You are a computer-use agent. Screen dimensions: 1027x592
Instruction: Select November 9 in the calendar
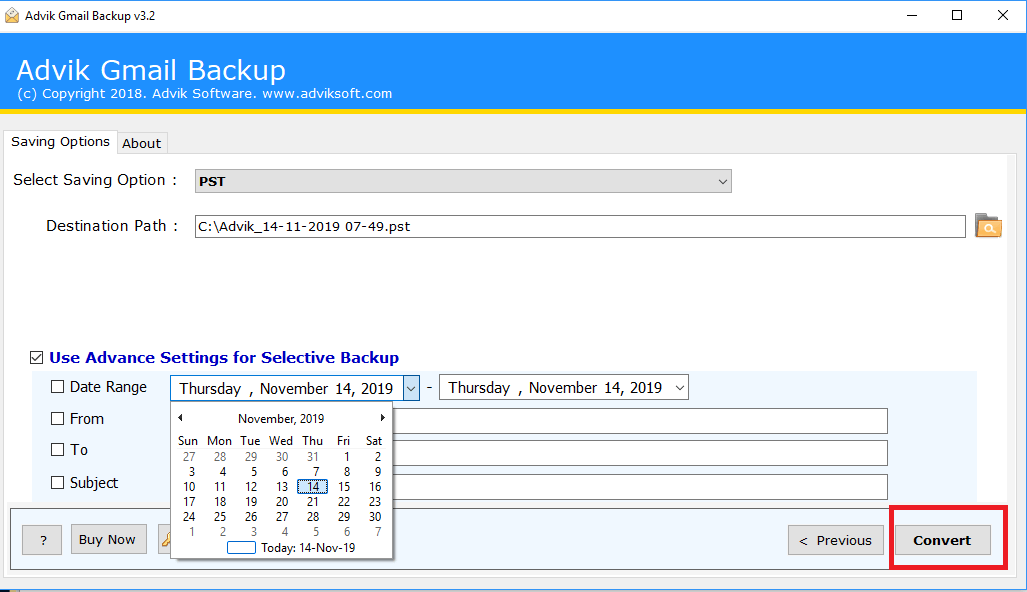(377, 472)
